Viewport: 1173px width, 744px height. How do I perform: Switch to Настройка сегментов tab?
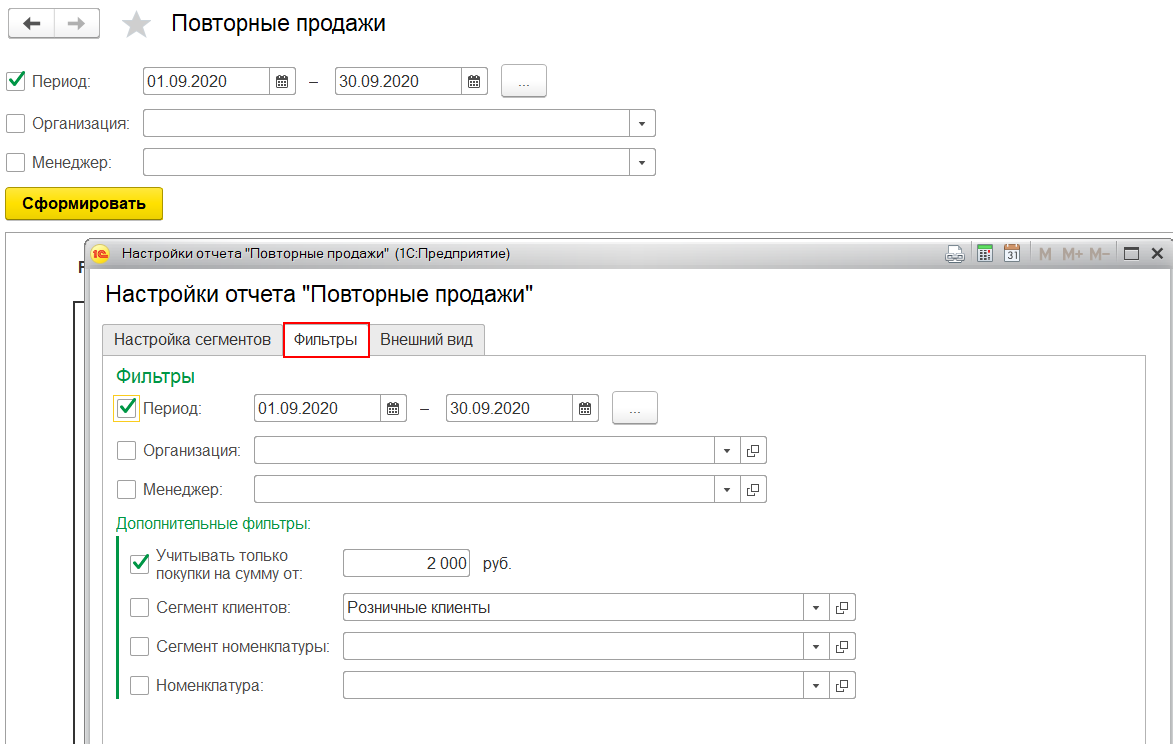(x=192, y=340)
